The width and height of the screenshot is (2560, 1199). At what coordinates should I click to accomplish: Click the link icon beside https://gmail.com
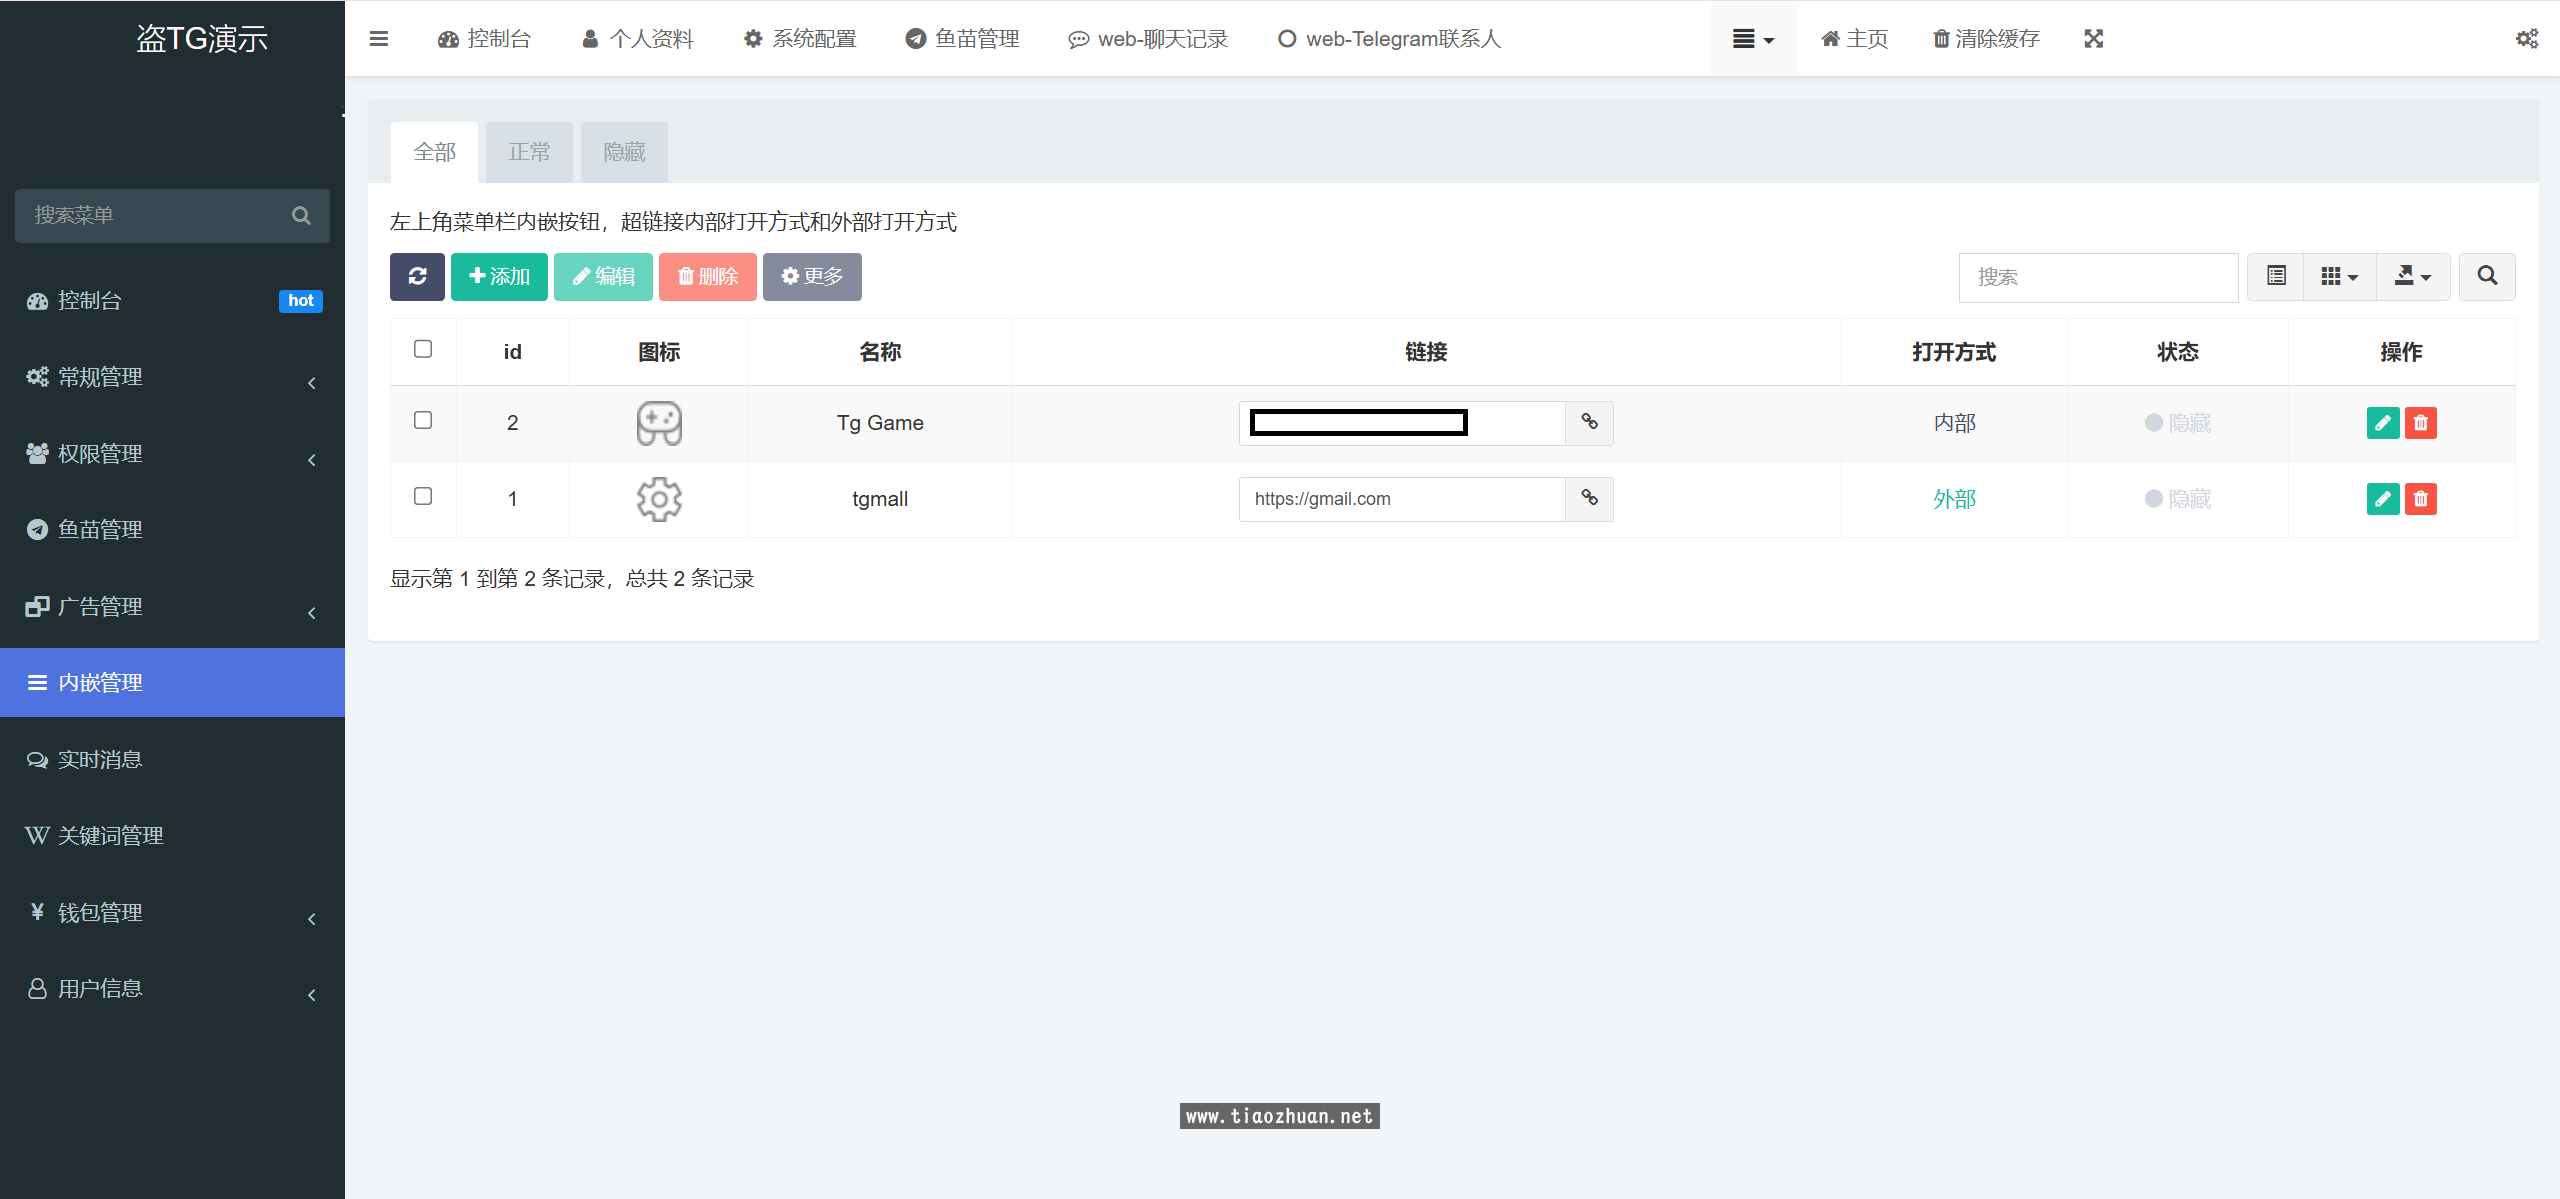1589,499
